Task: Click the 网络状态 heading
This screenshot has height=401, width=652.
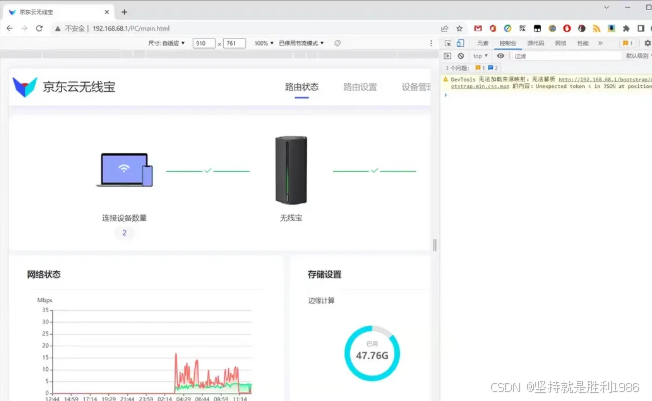Action: pyautogui.click(x=44, y=274)
